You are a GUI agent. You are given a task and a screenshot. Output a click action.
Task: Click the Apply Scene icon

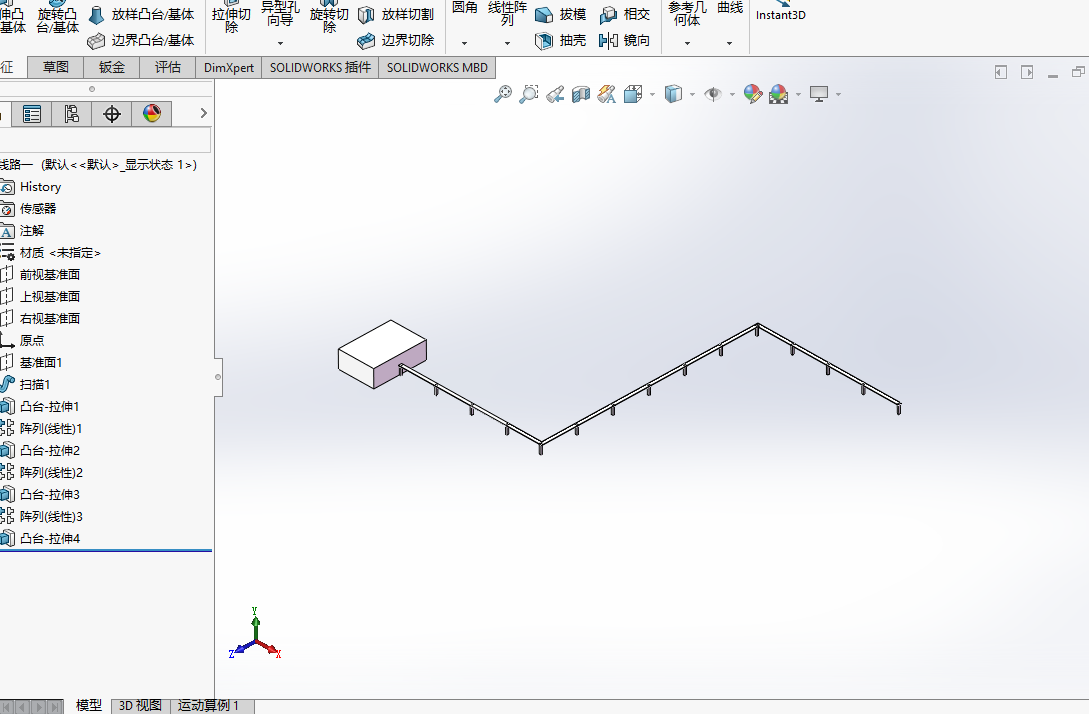click(x=779, y=94)
